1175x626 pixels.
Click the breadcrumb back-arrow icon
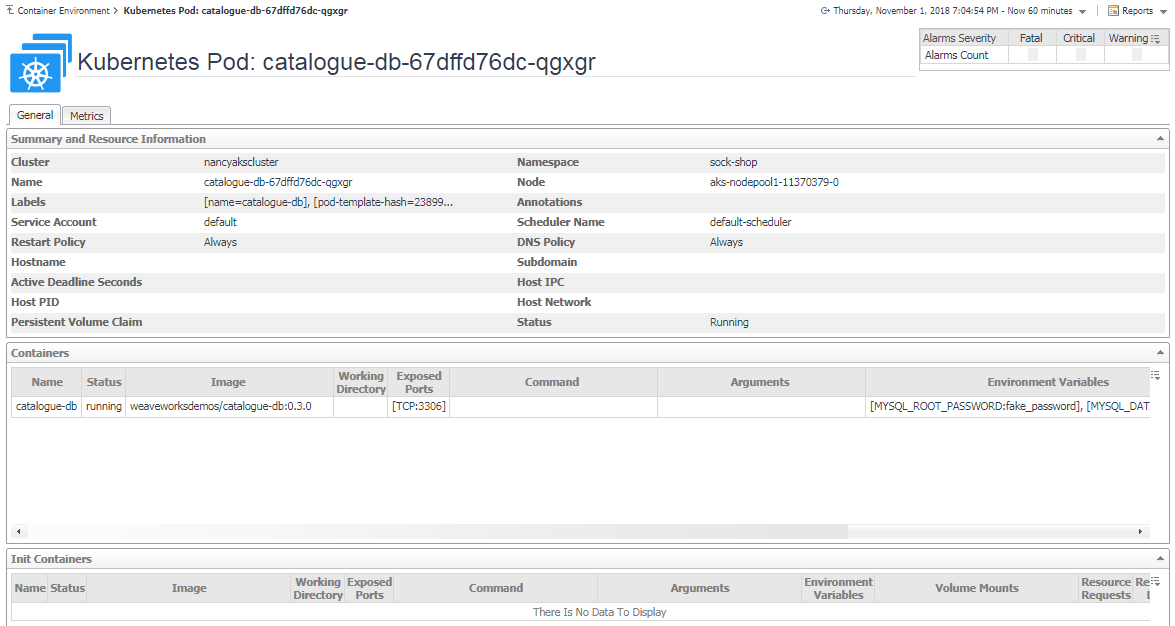pos(9,10)
